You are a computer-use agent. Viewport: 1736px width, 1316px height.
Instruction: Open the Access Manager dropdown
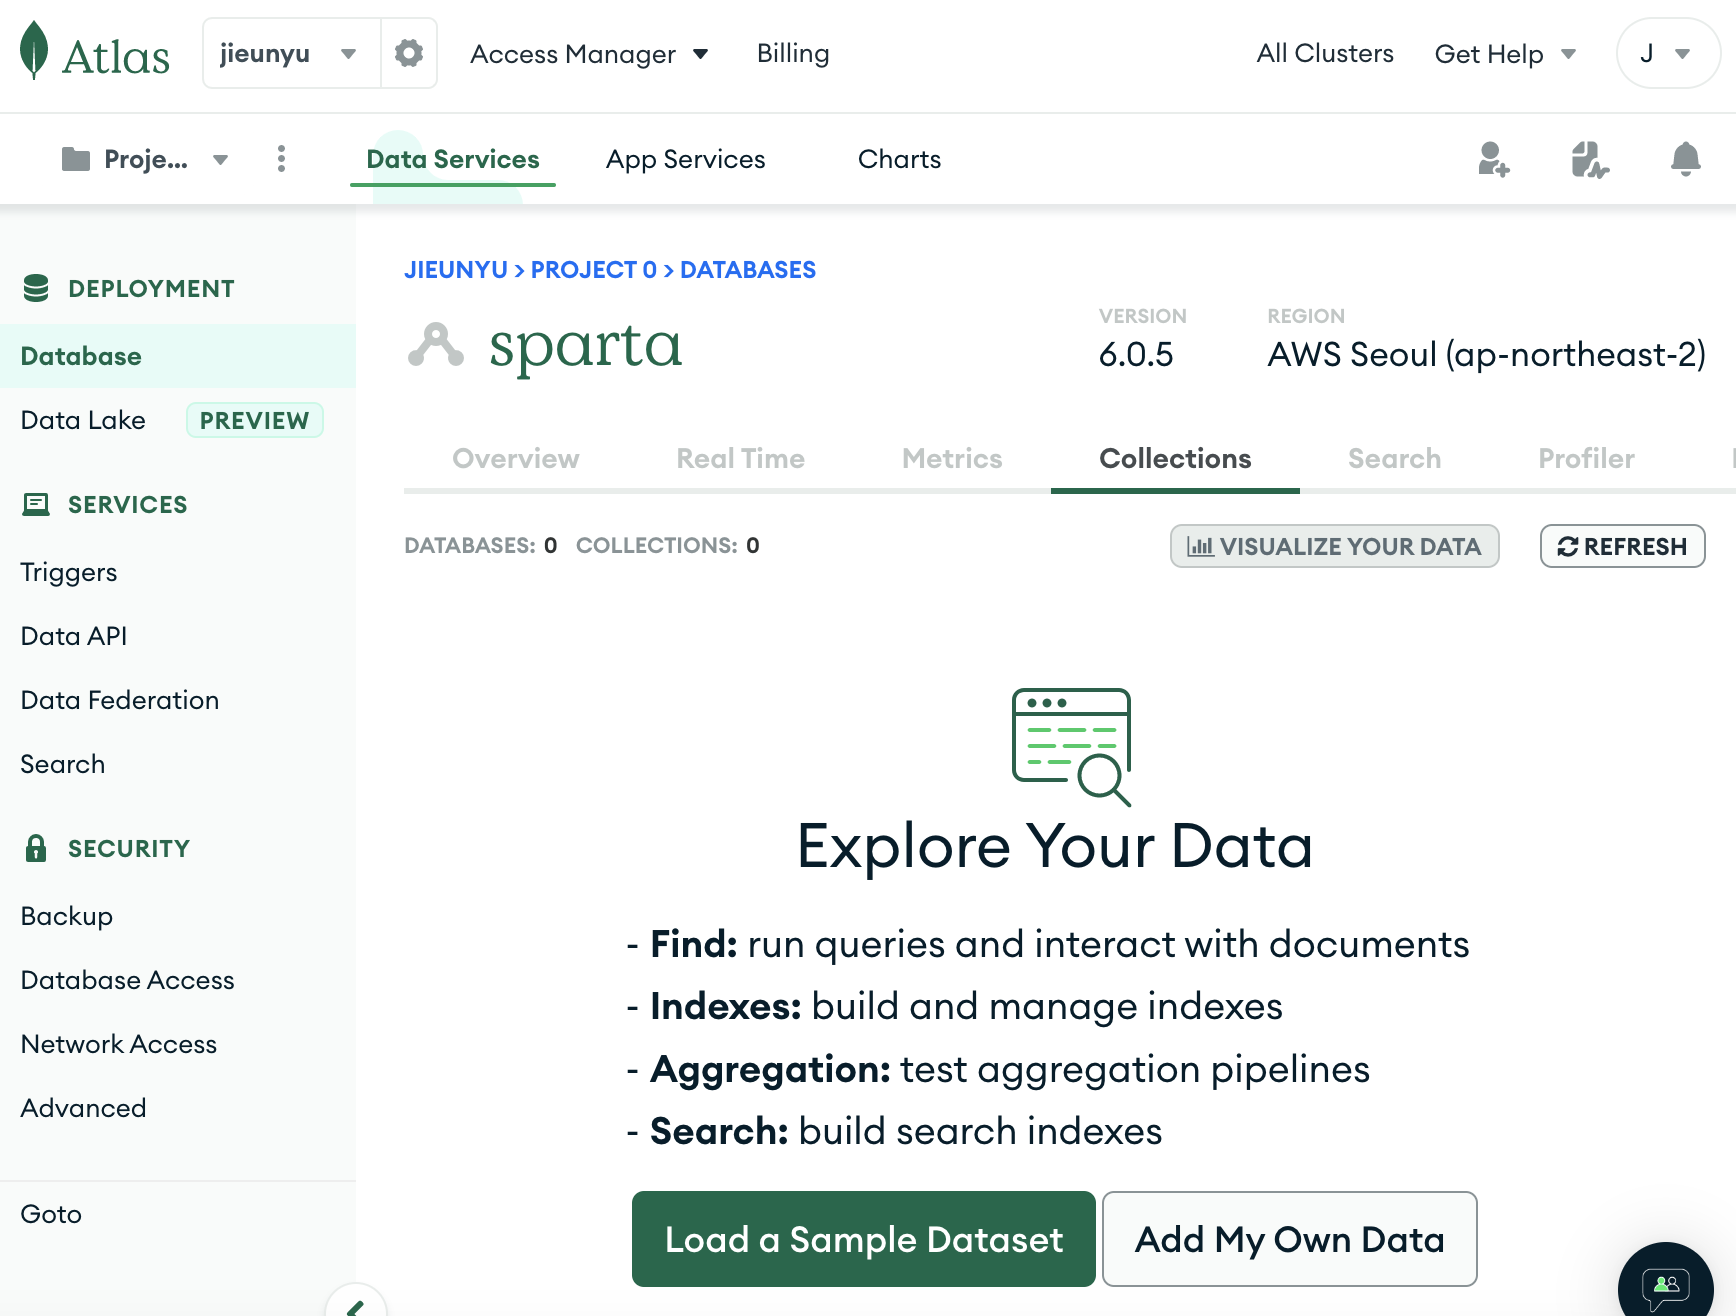(x=589, y=54)
